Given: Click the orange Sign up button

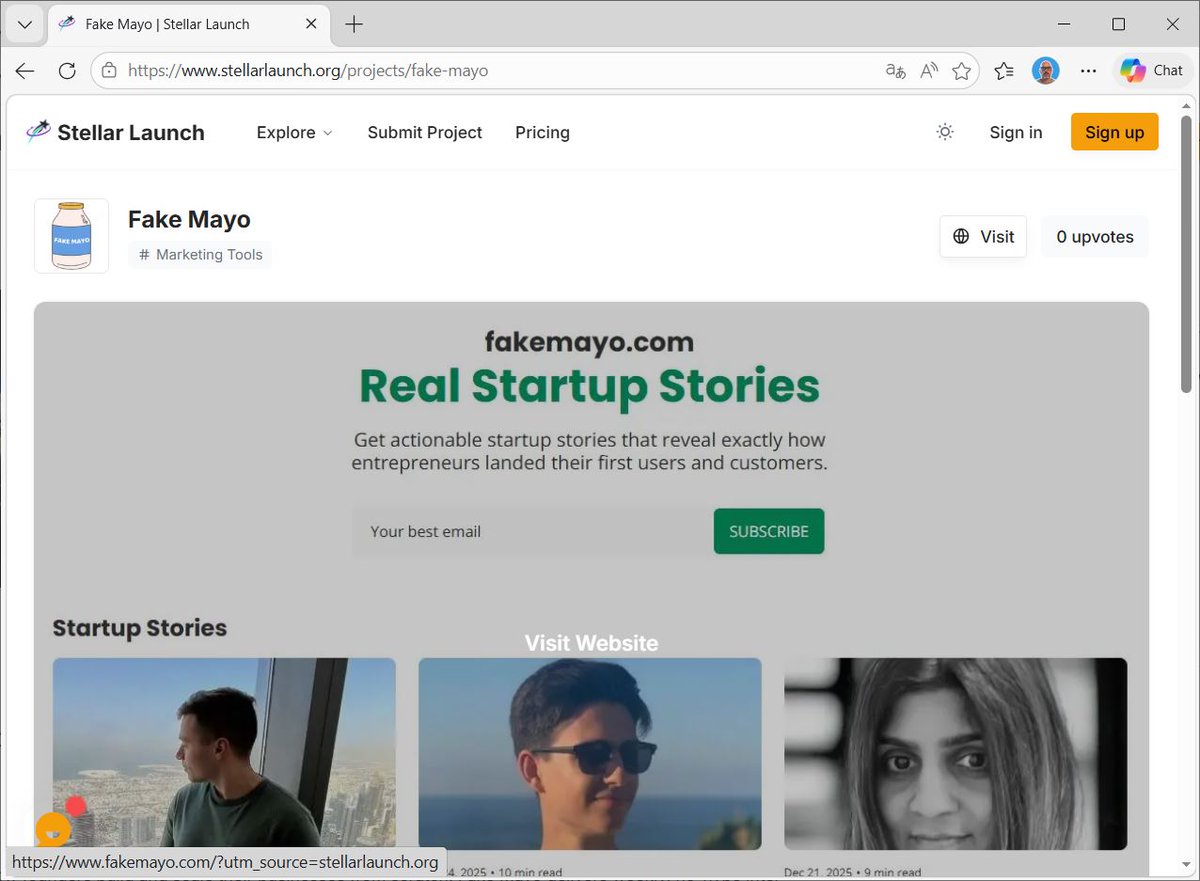Looking at the screenshot, I should (1114, 132).
